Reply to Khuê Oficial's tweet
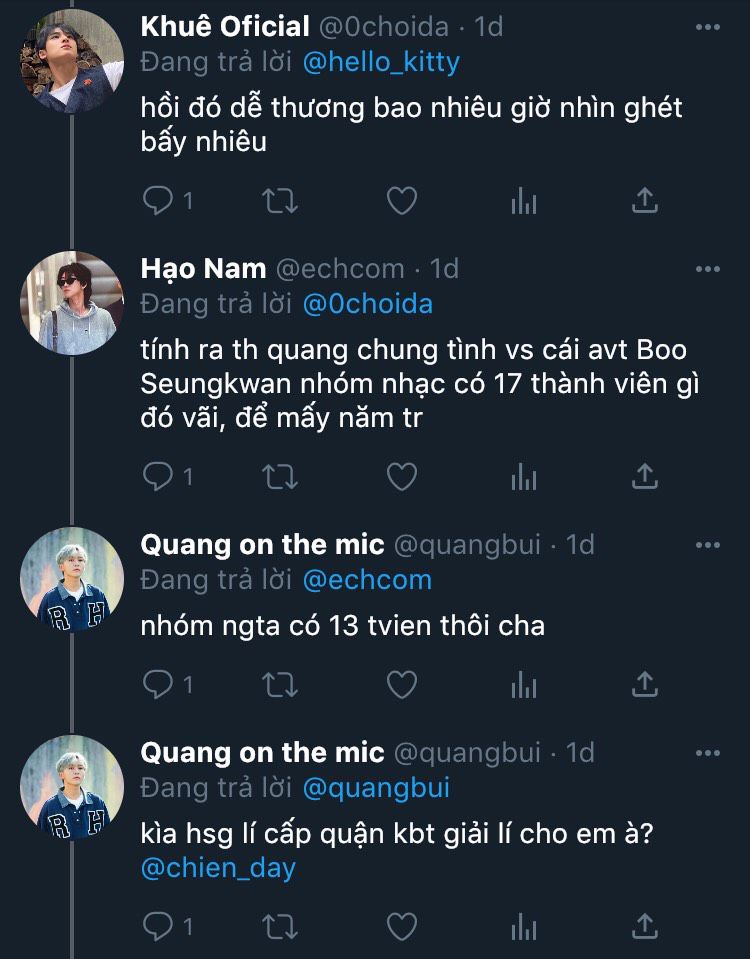 158,201
